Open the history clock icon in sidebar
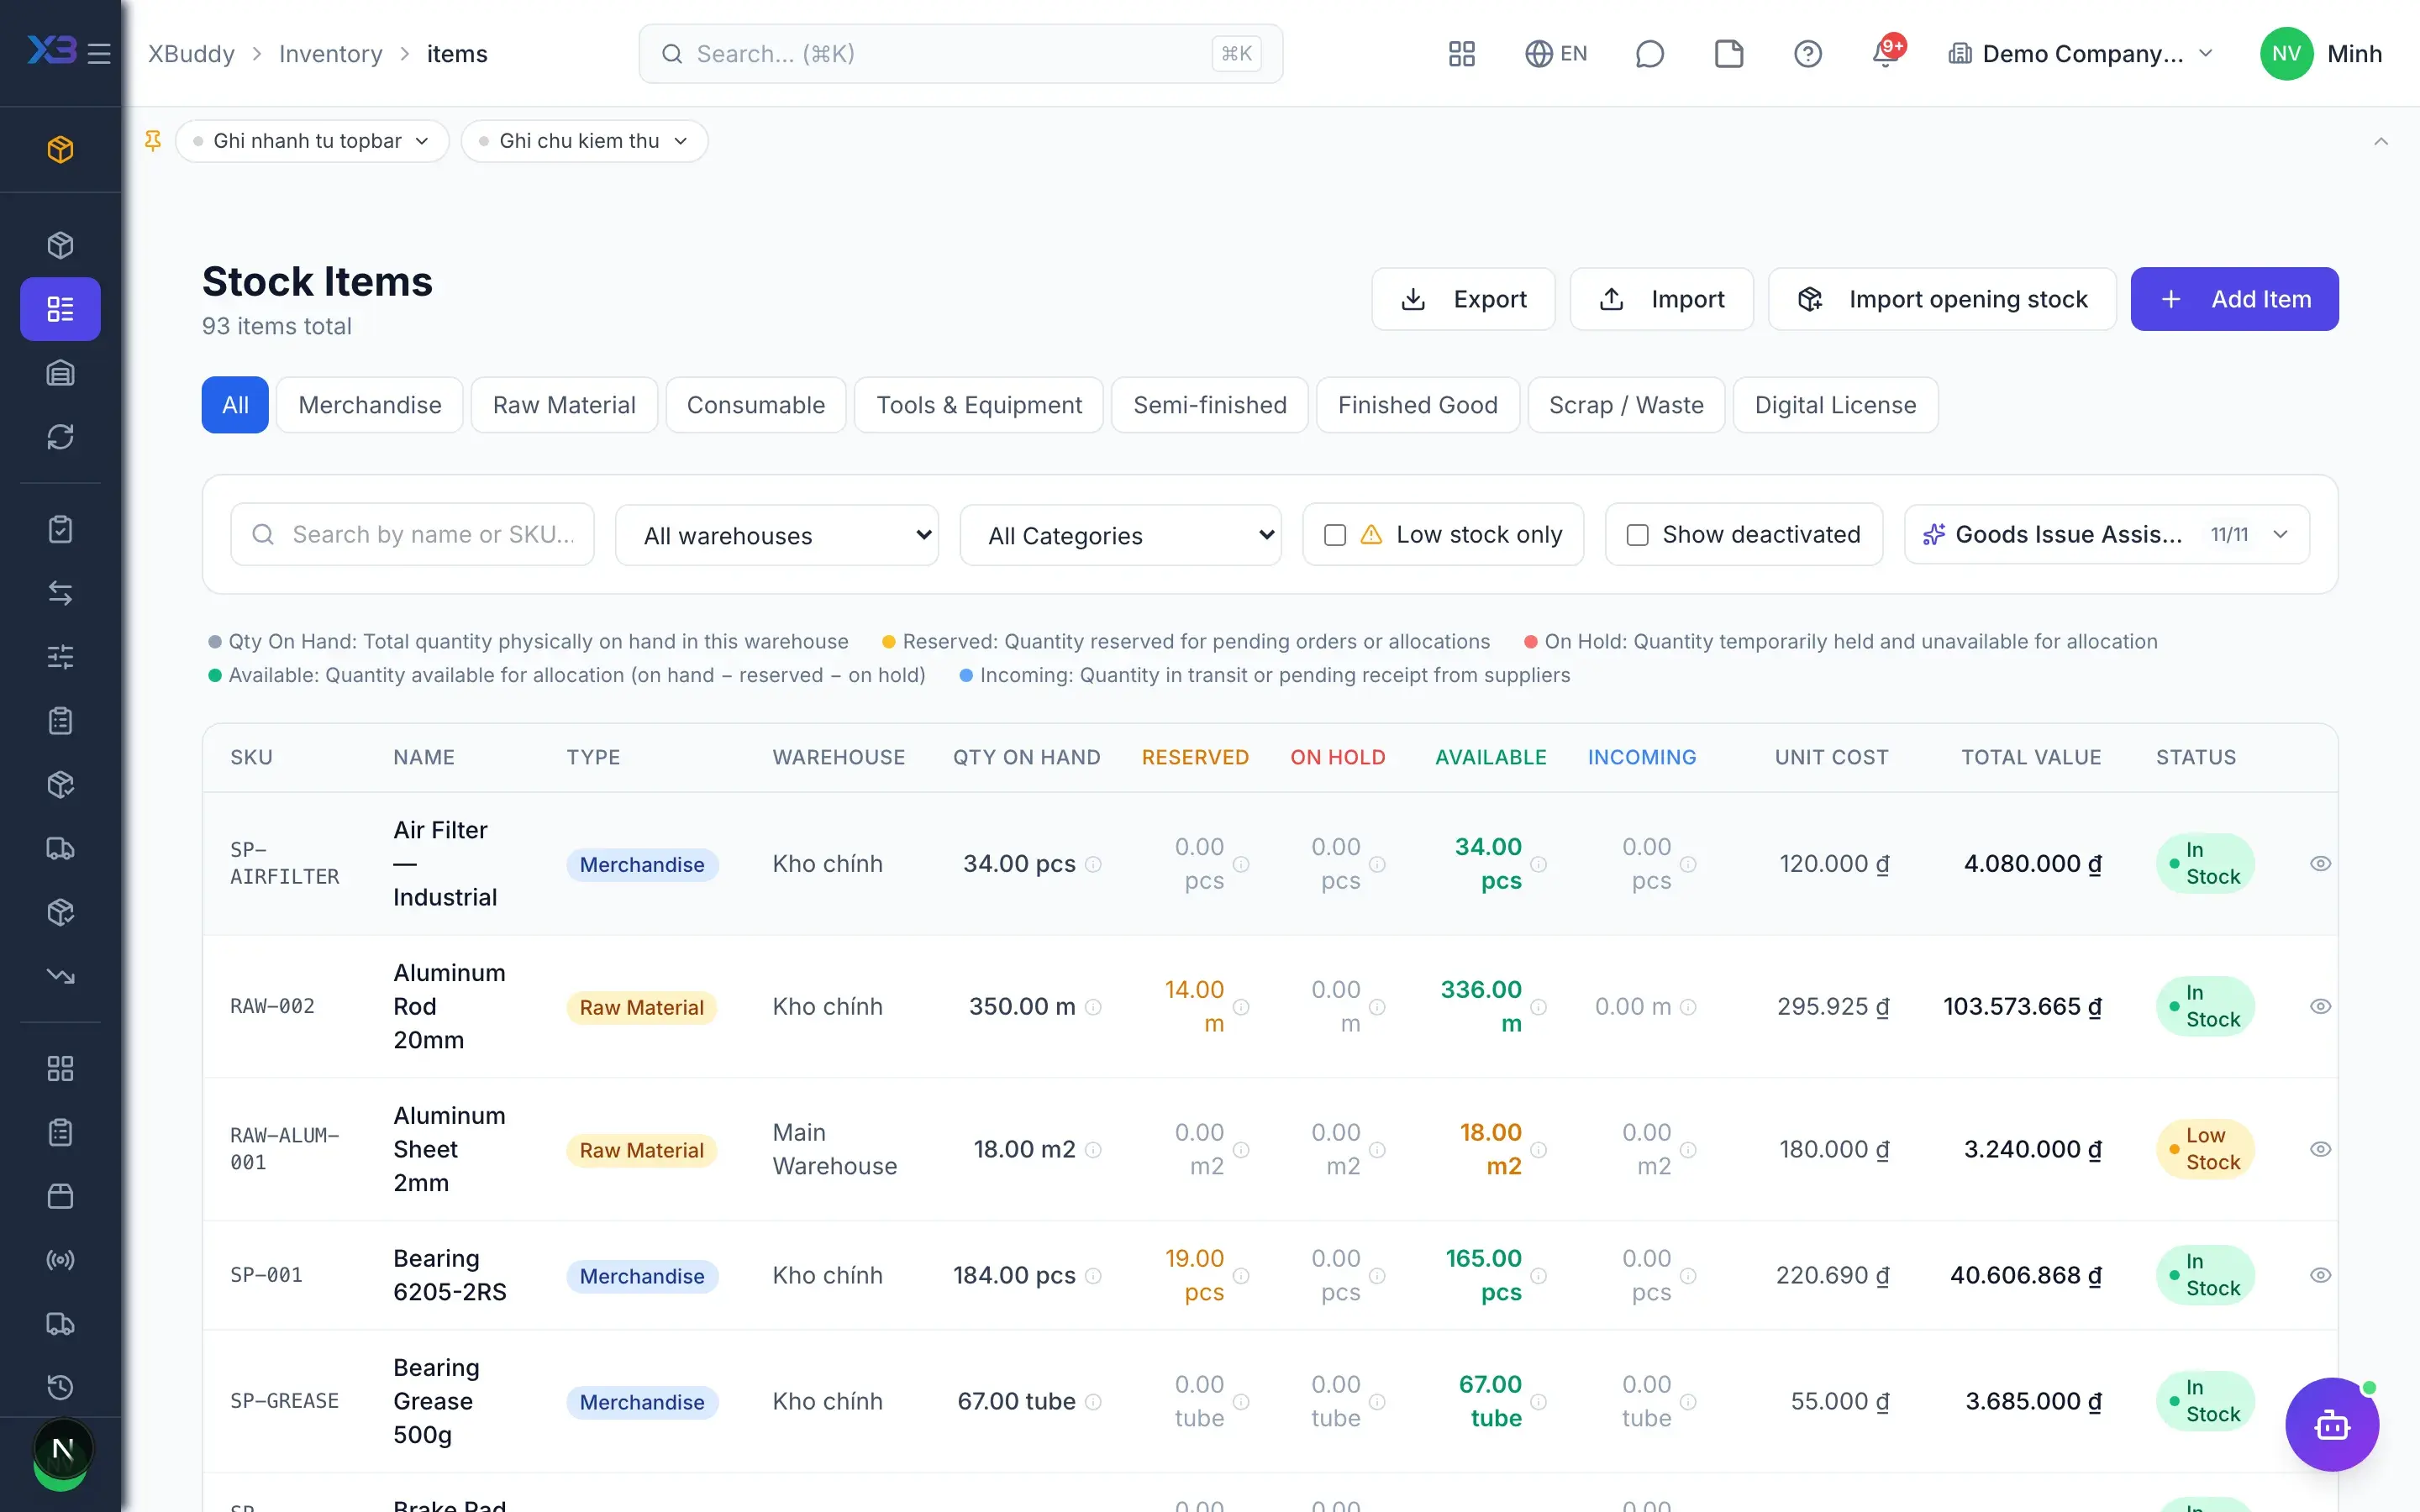 [x=60, y=1387]
